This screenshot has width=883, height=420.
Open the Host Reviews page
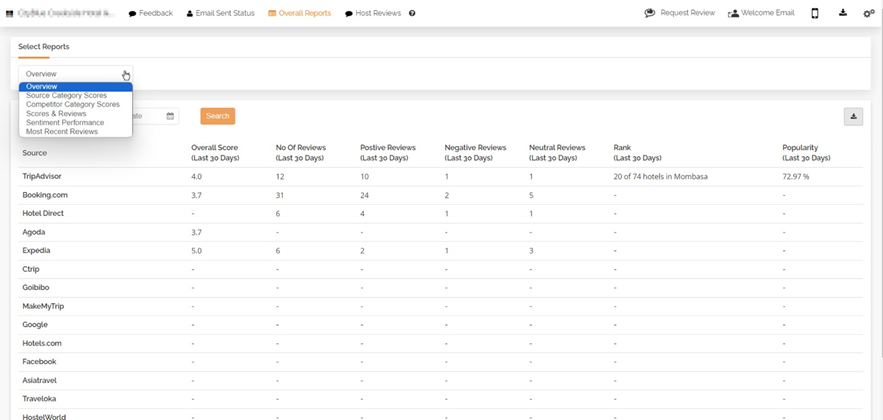coord(372,14)
